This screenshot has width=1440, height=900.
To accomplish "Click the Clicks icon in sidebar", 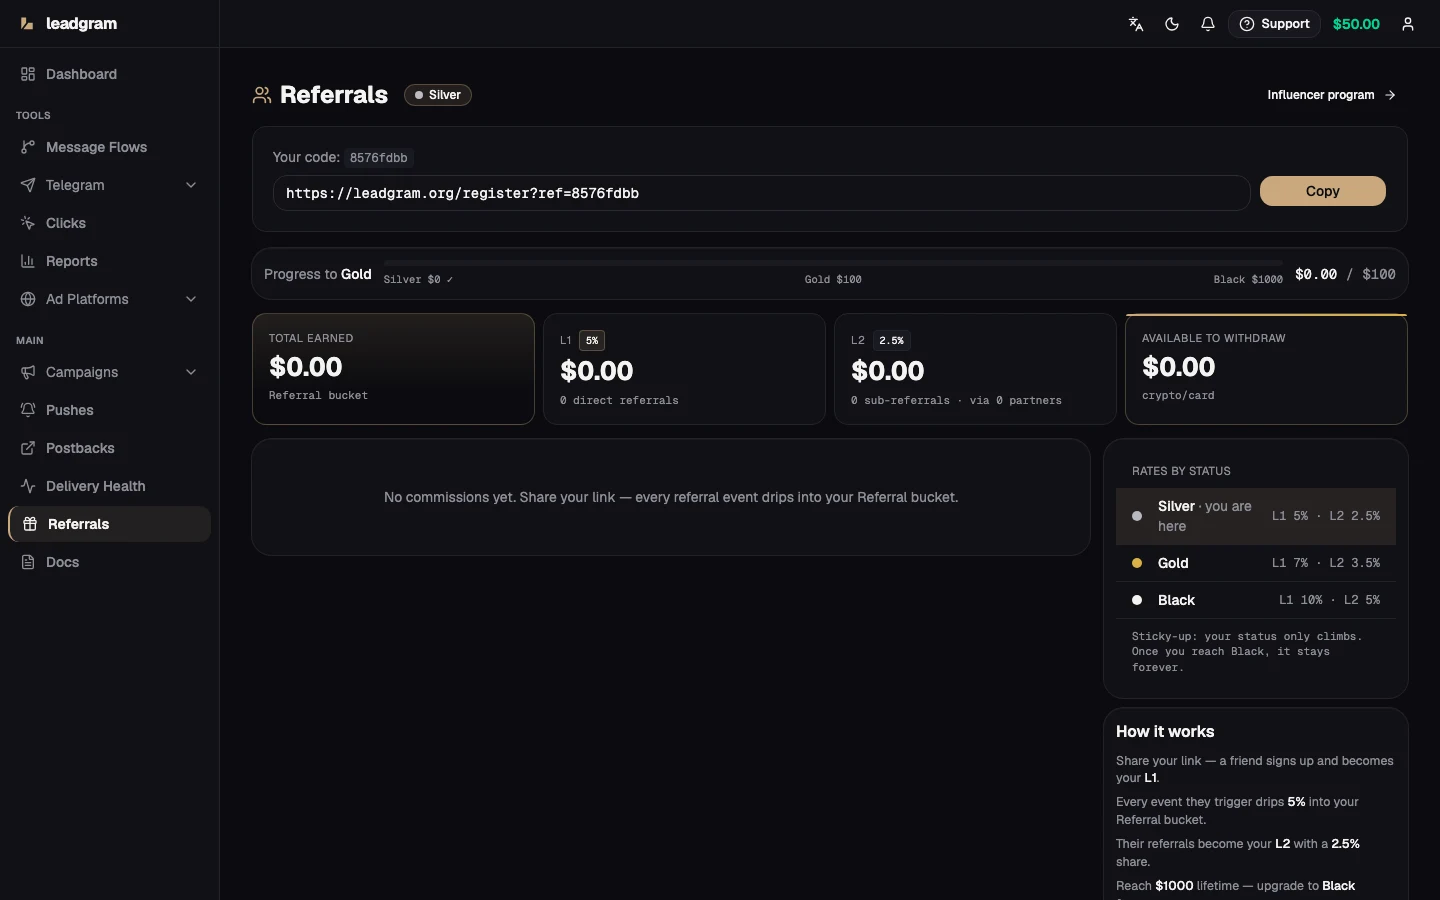I will tap(28, 223).
